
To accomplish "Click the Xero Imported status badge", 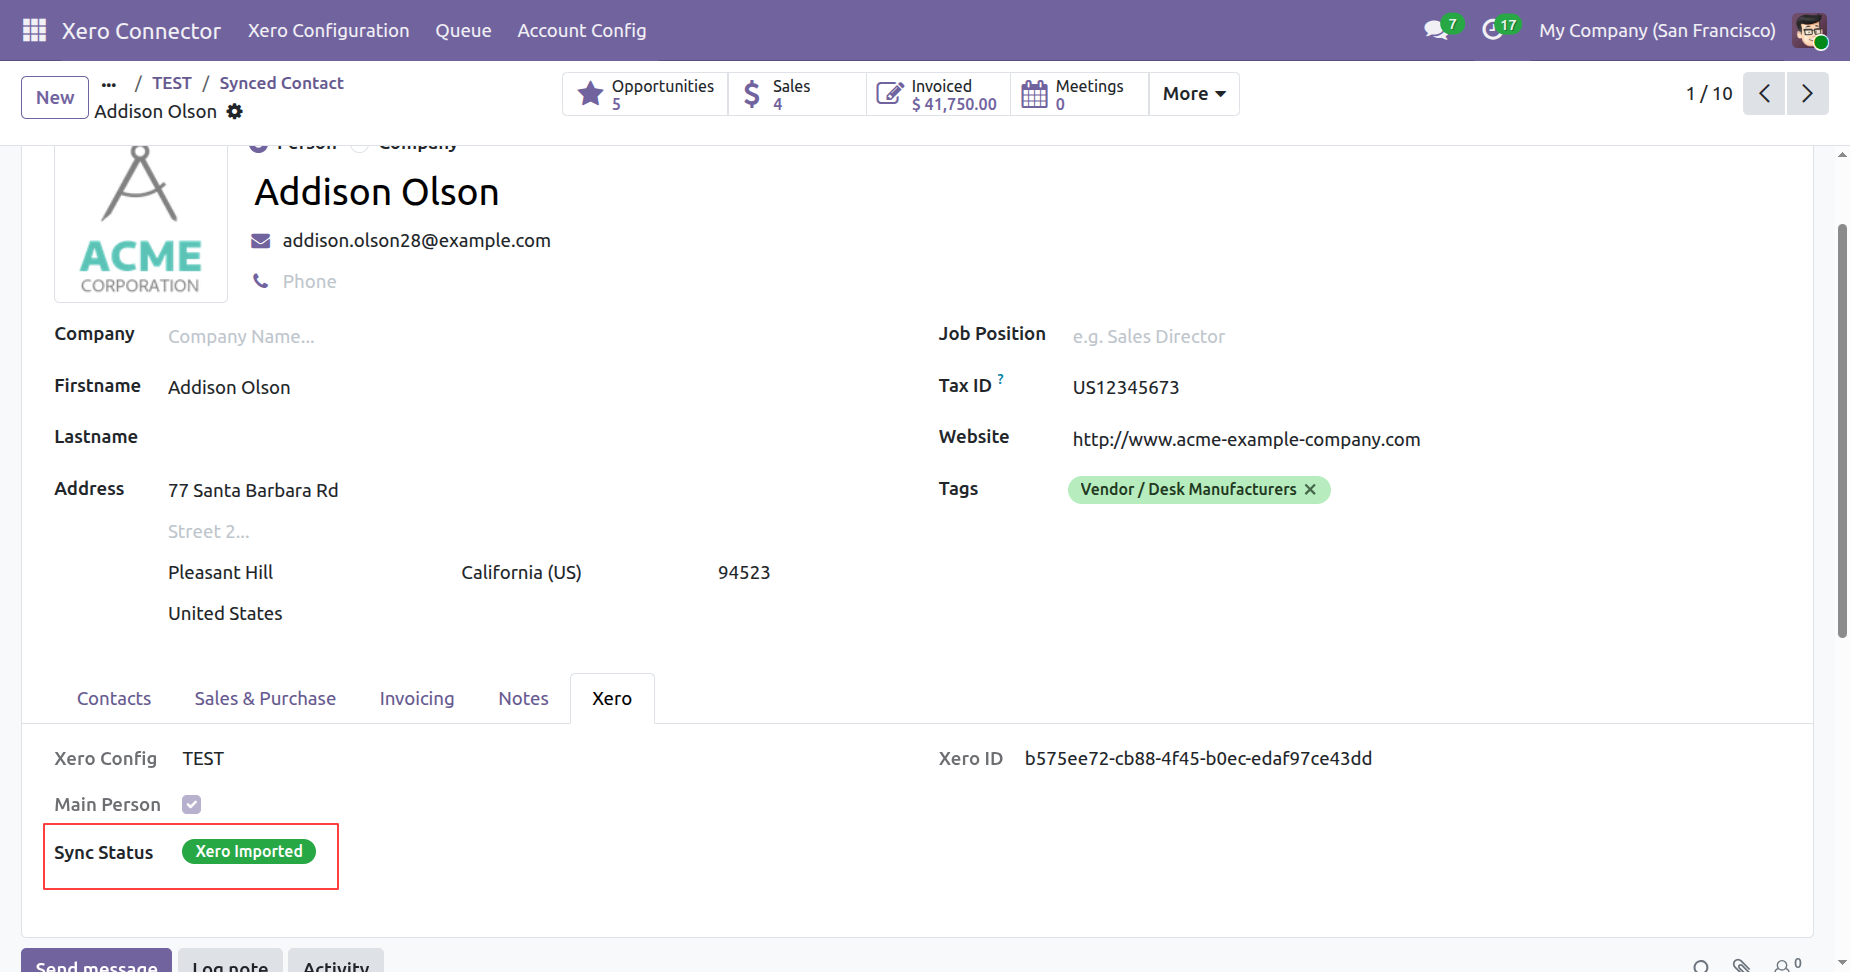I will 249,851.
